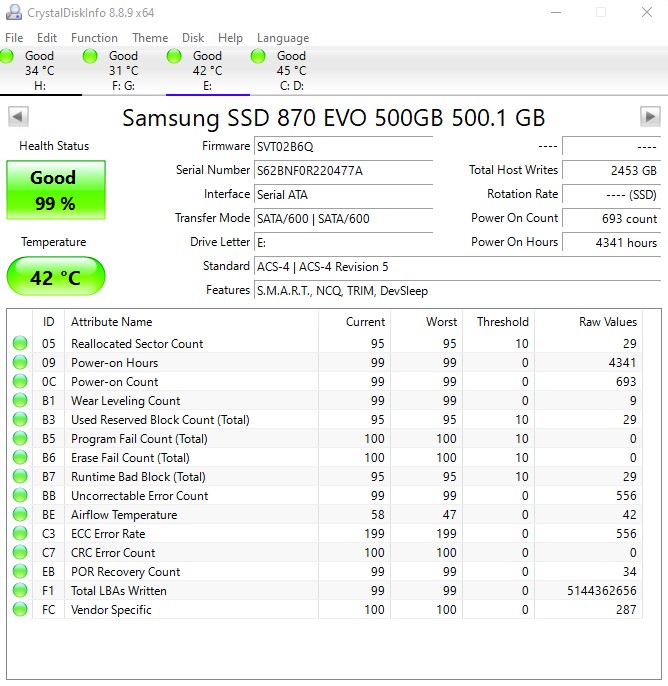Click the Good 99 % health status button
This screenshot has height=686, width=668.
56,190
